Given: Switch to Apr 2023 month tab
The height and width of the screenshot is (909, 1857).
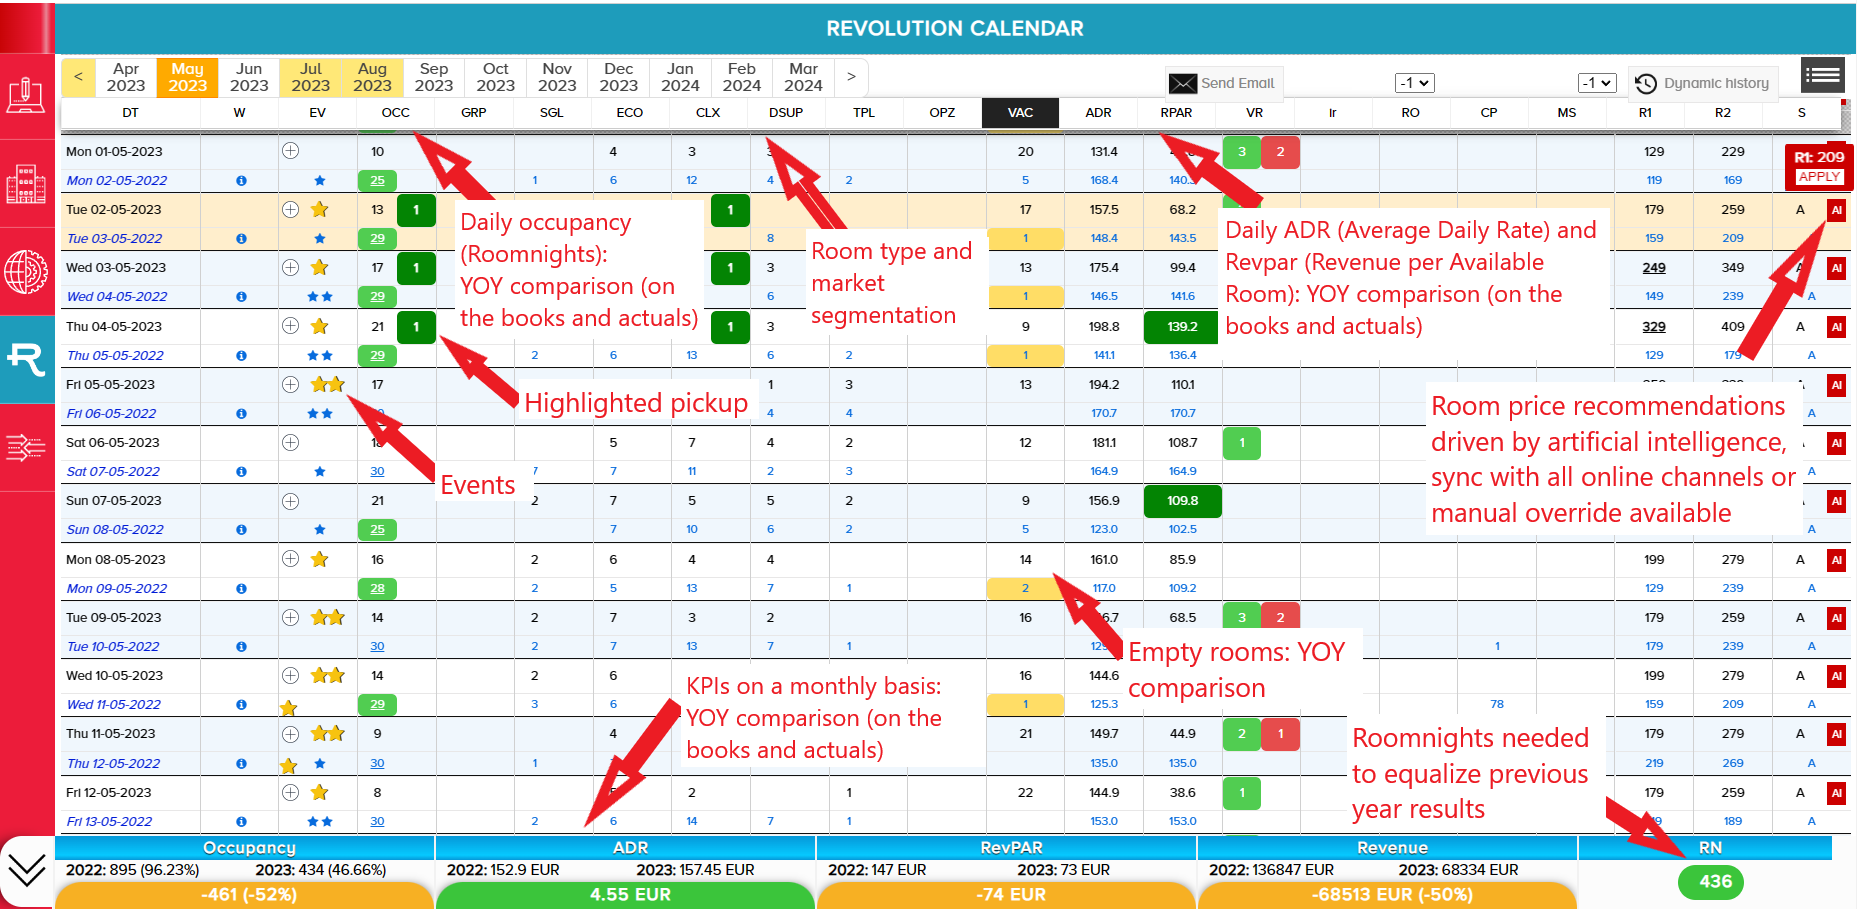Looking at the screenshot, I should (126, 77).
